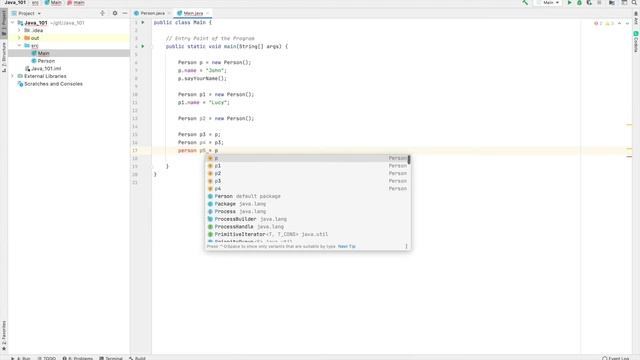Screen dimensions: 640x360
Task: Run with Coverage from the top toolbar
Action: [x=589, y=3]
